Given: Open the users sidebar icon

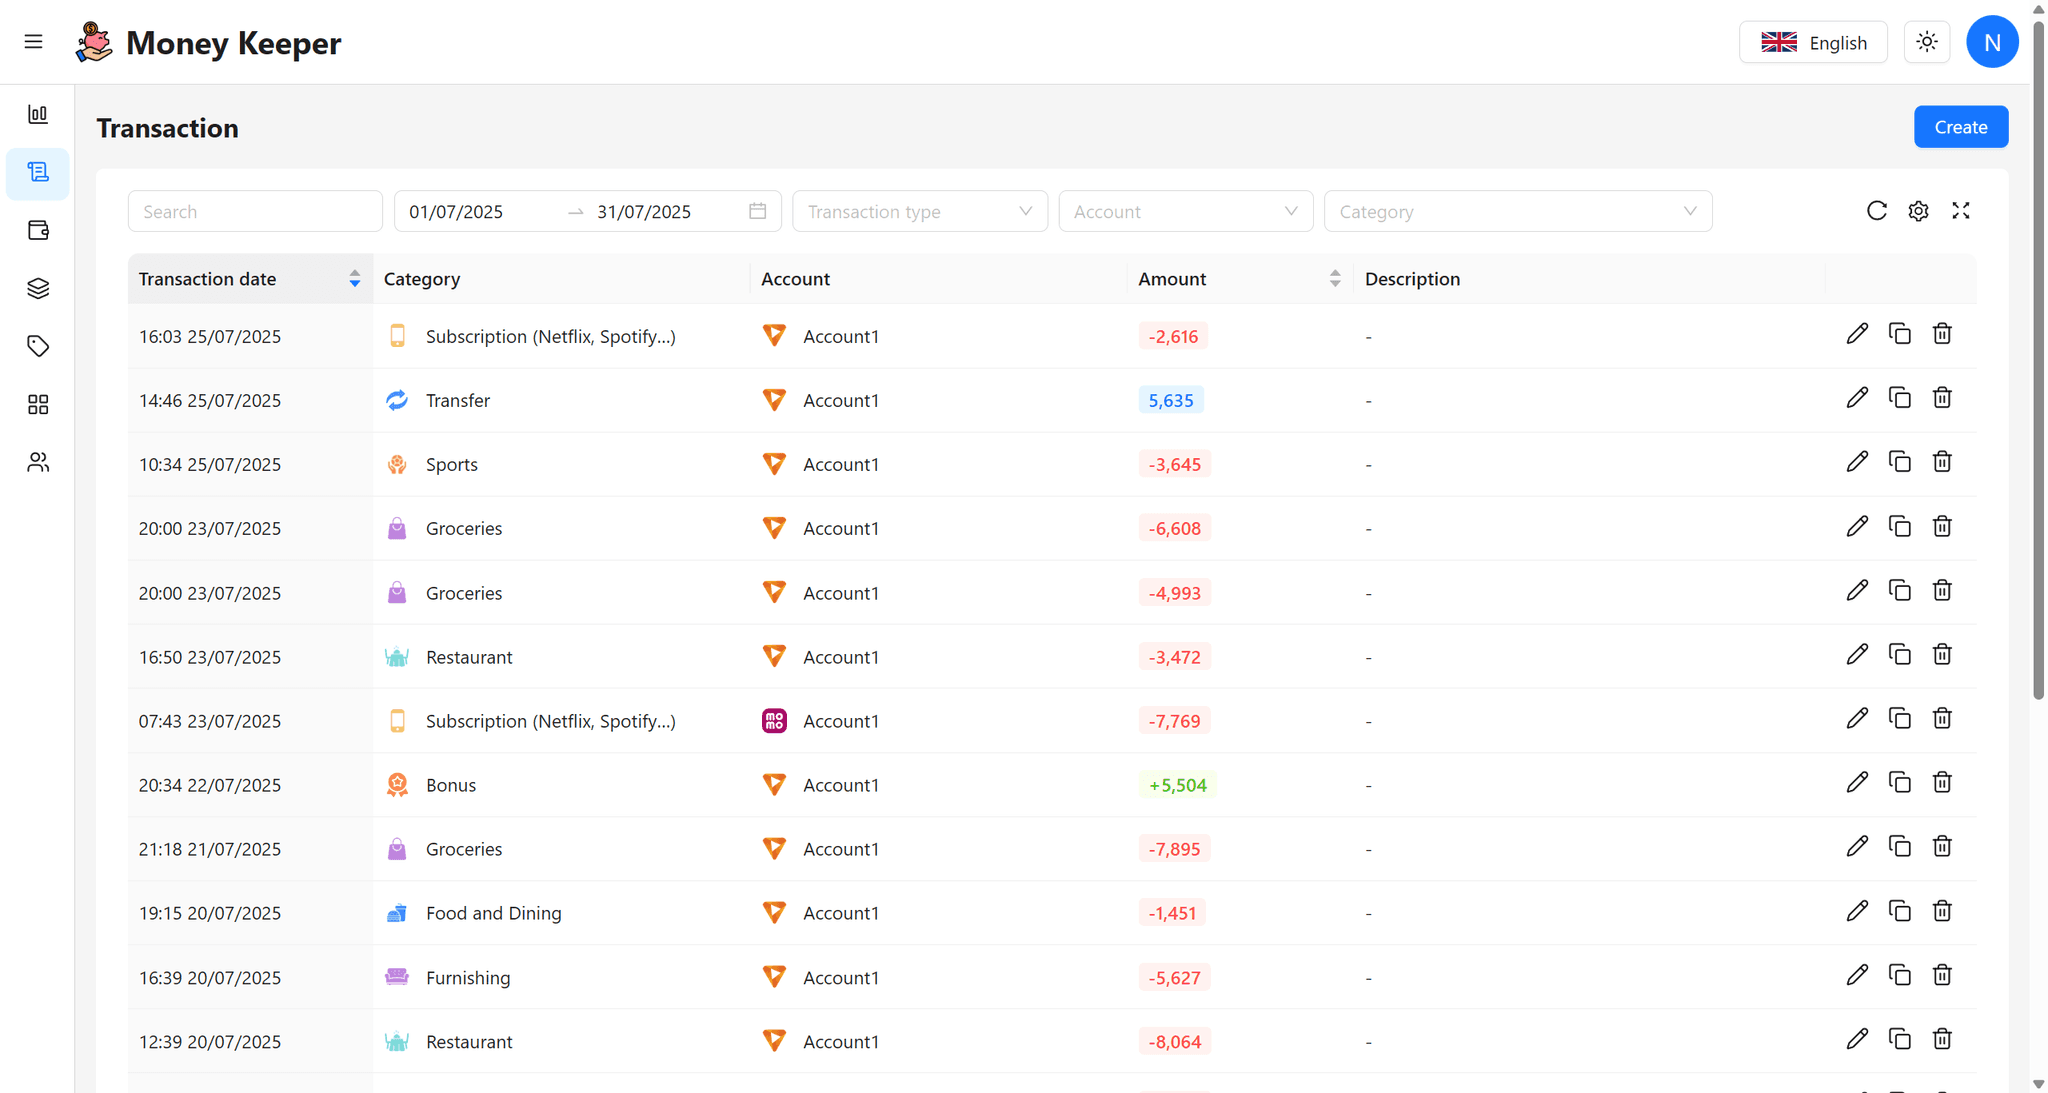Looking at the screenshot, I should (38, 462).
